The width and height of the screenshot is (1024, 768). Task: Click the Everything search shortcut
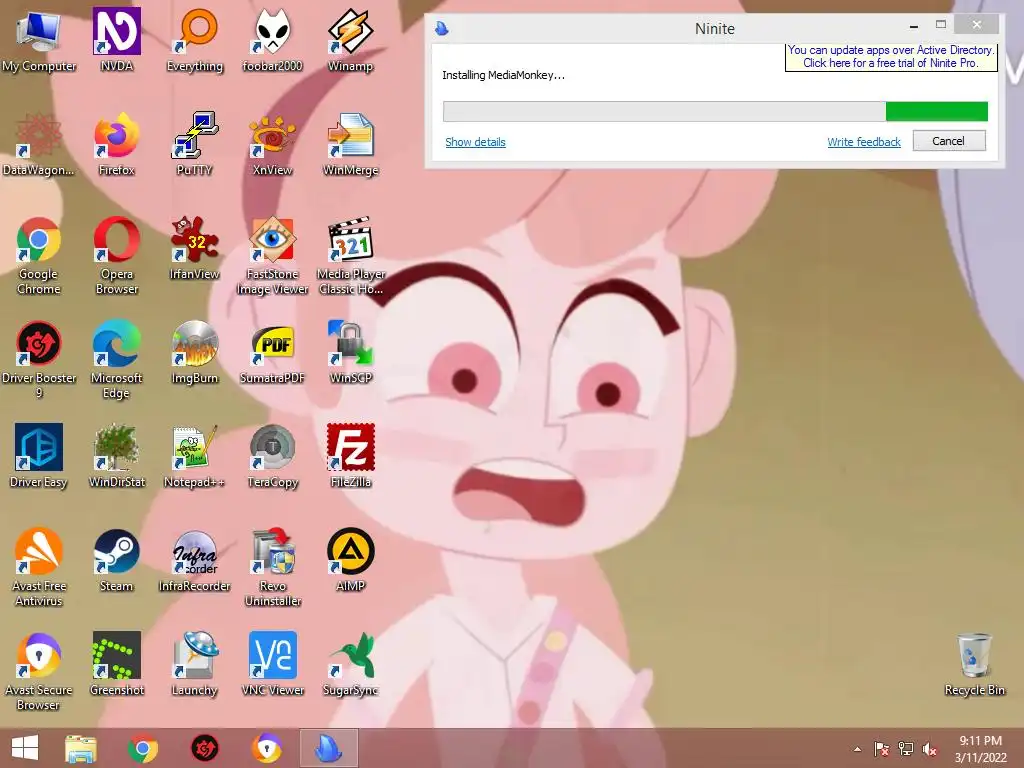pyautogui.click(x=195, y=41)
